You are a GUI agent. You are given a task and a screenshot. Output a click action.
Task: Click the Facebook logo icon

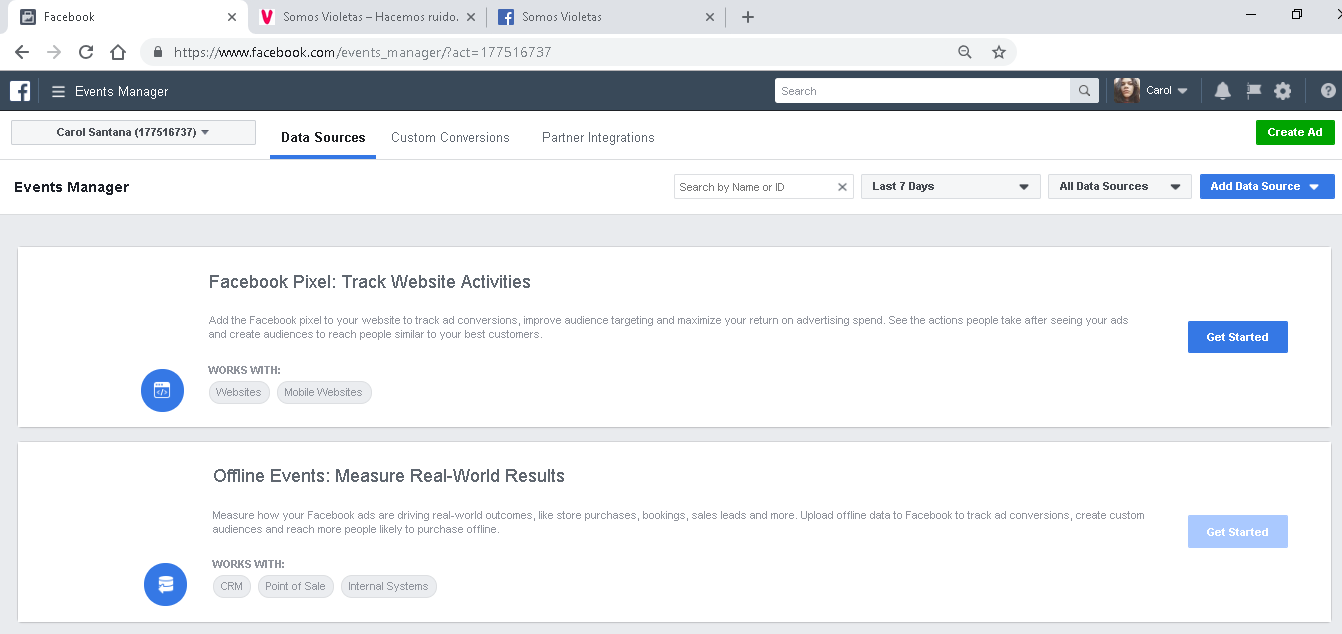point(20,91)
